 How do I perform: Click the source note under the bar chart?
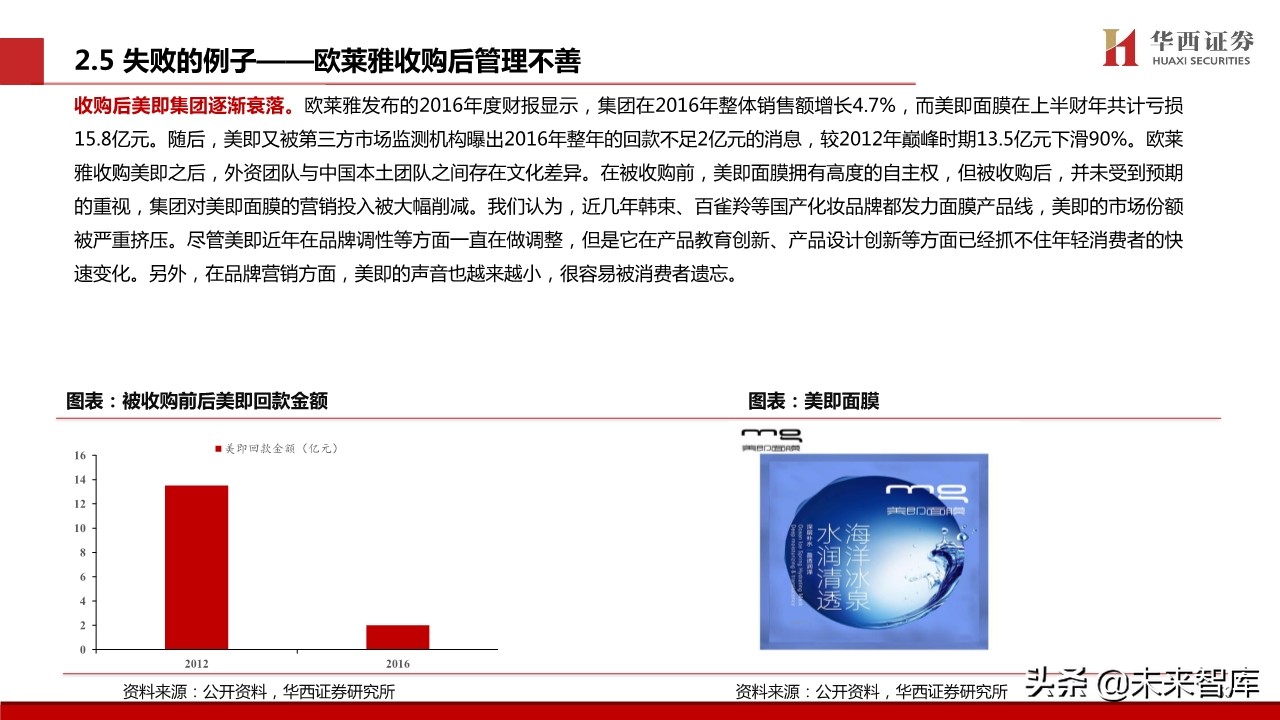click(x=258, y=691)
